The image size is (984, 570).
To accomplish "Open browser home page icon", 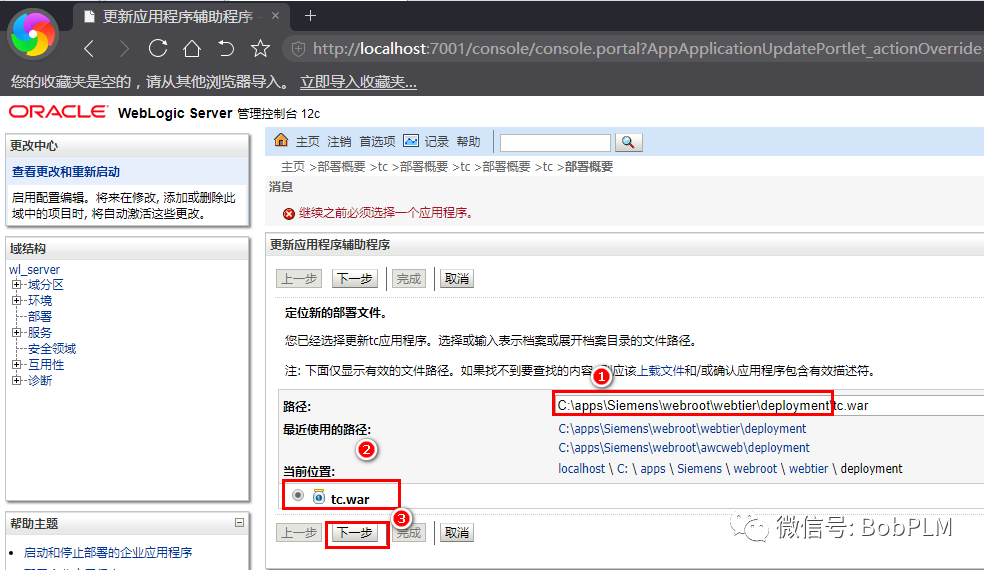I will pyautogui.click(x=191, y=48).
